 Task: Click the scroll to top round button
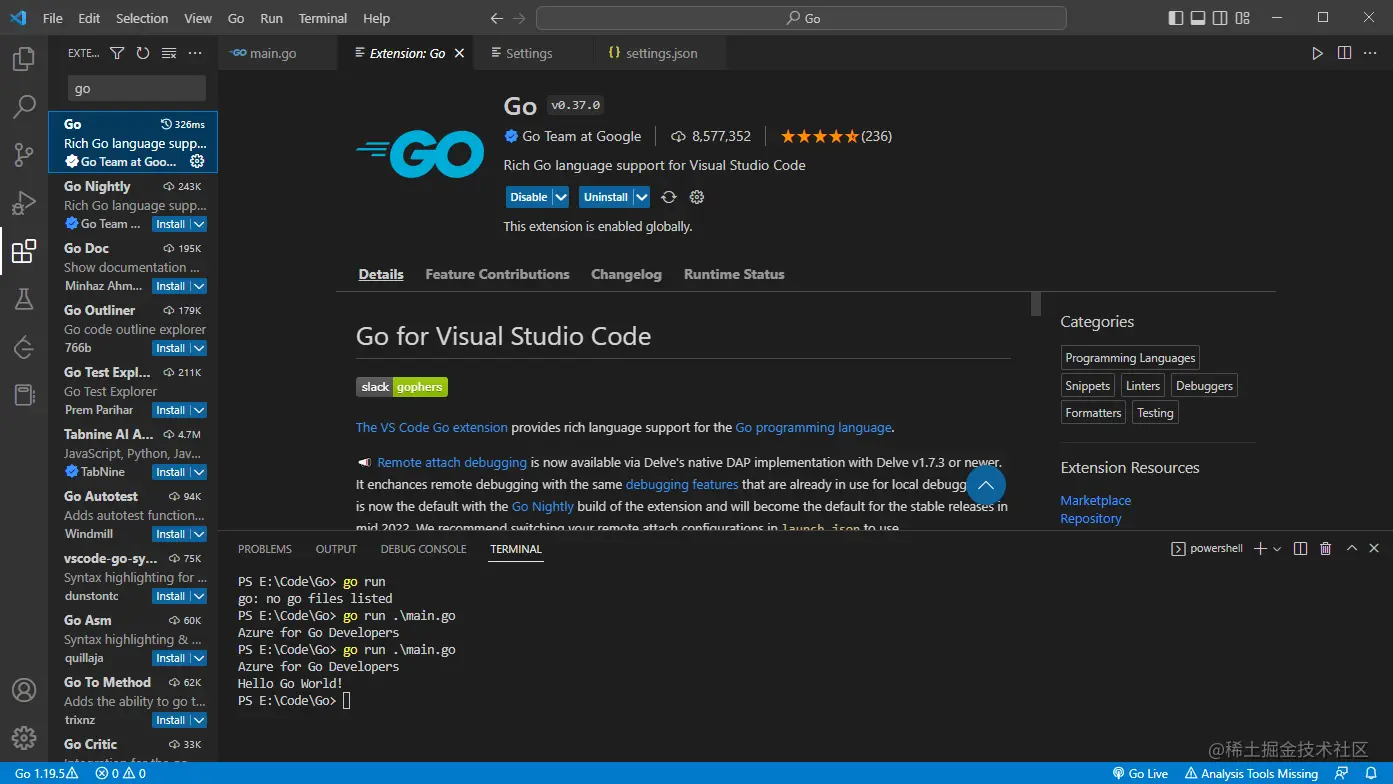click(x=985, y=485)
